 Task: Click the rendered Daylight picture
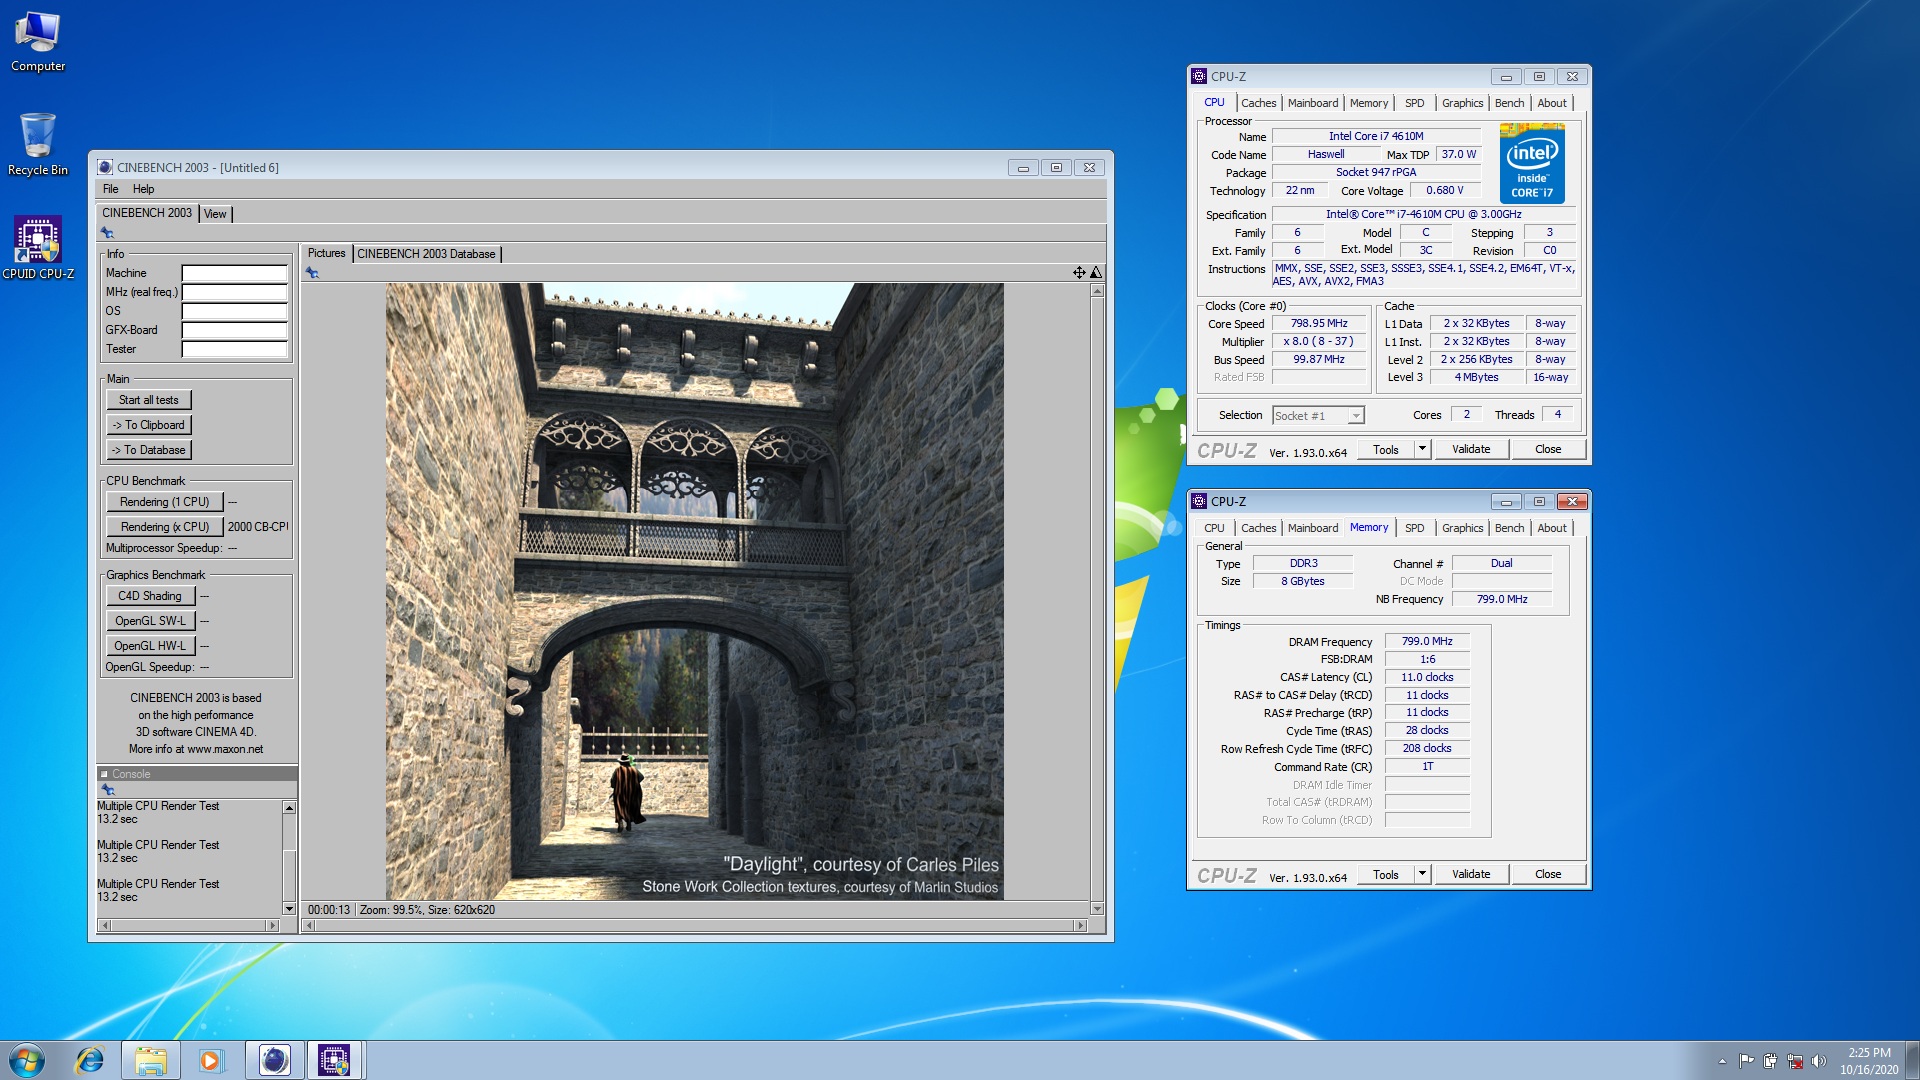[x=694, y=591]
